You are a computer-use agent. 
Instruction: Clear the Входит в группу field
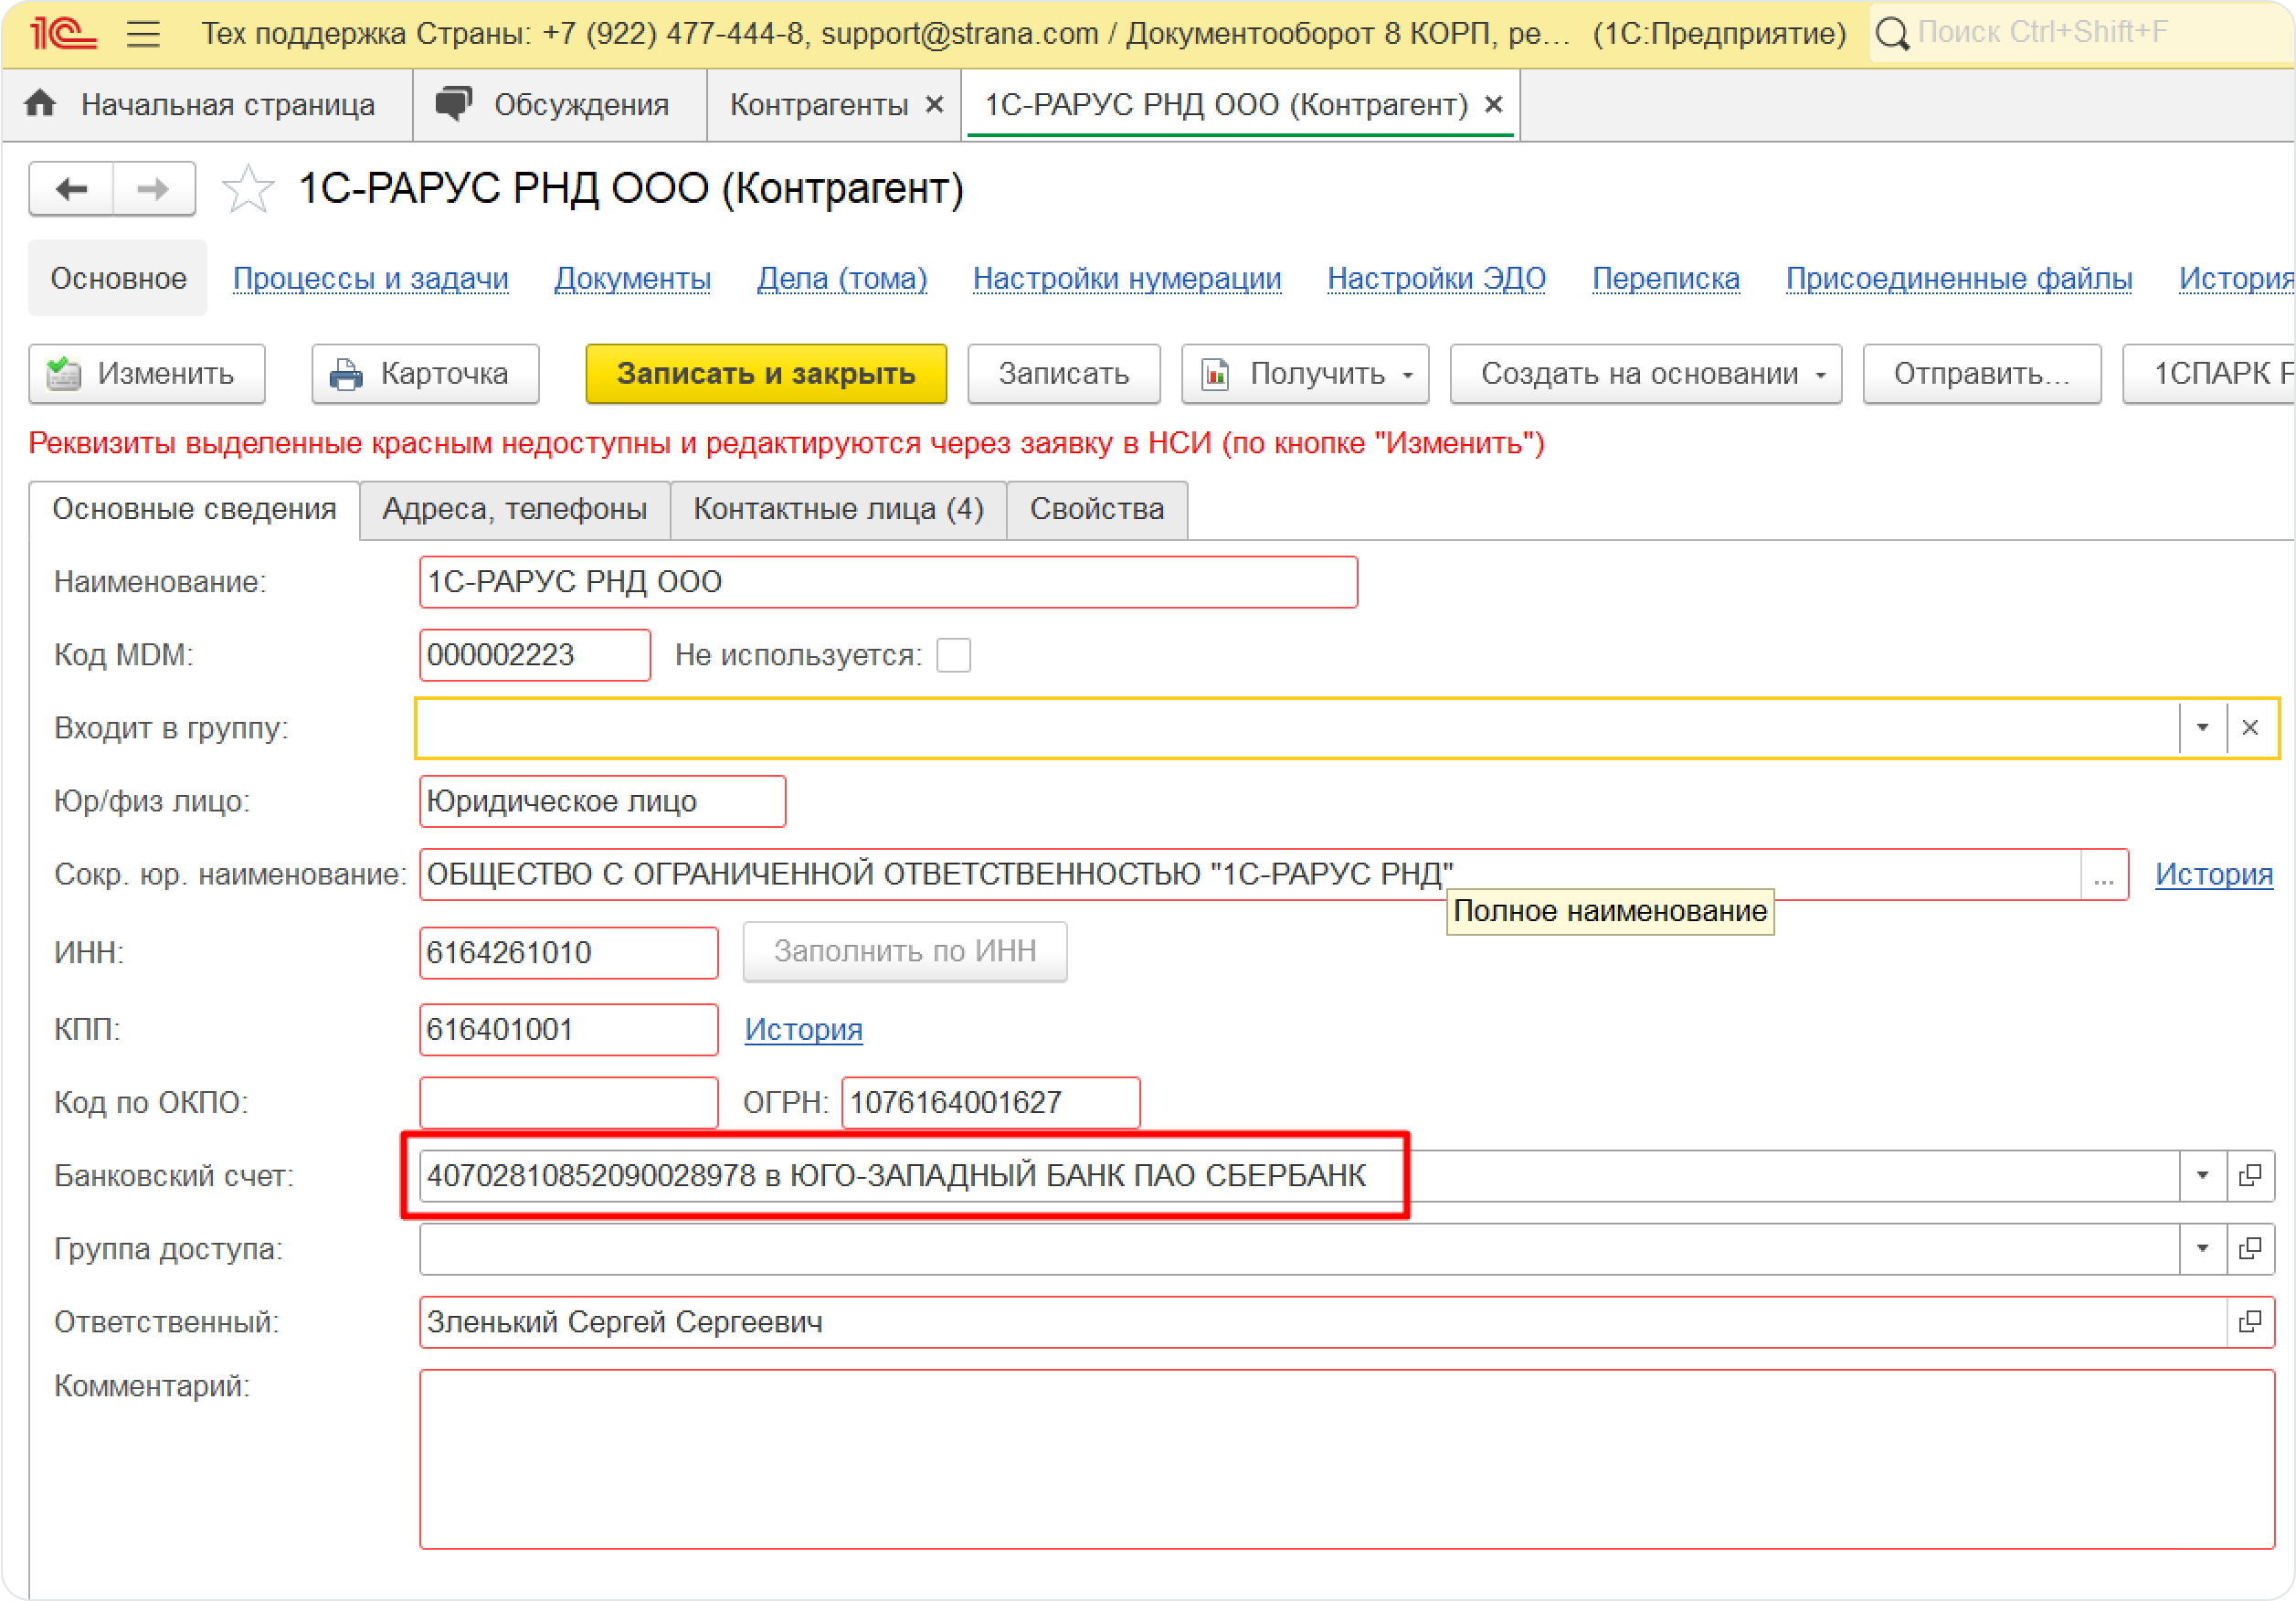(2250, 728)
